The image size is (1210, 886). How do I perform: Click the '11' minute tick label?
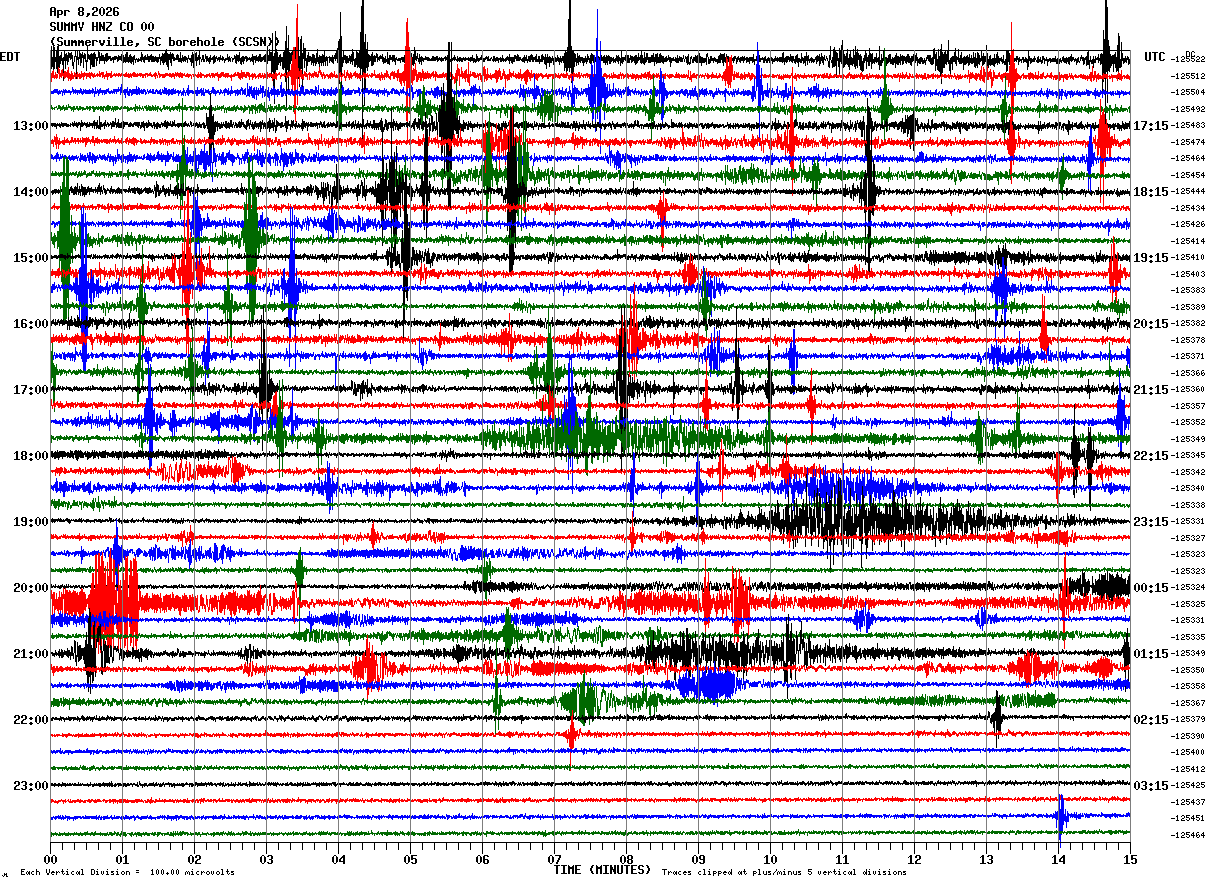point(842,860)
